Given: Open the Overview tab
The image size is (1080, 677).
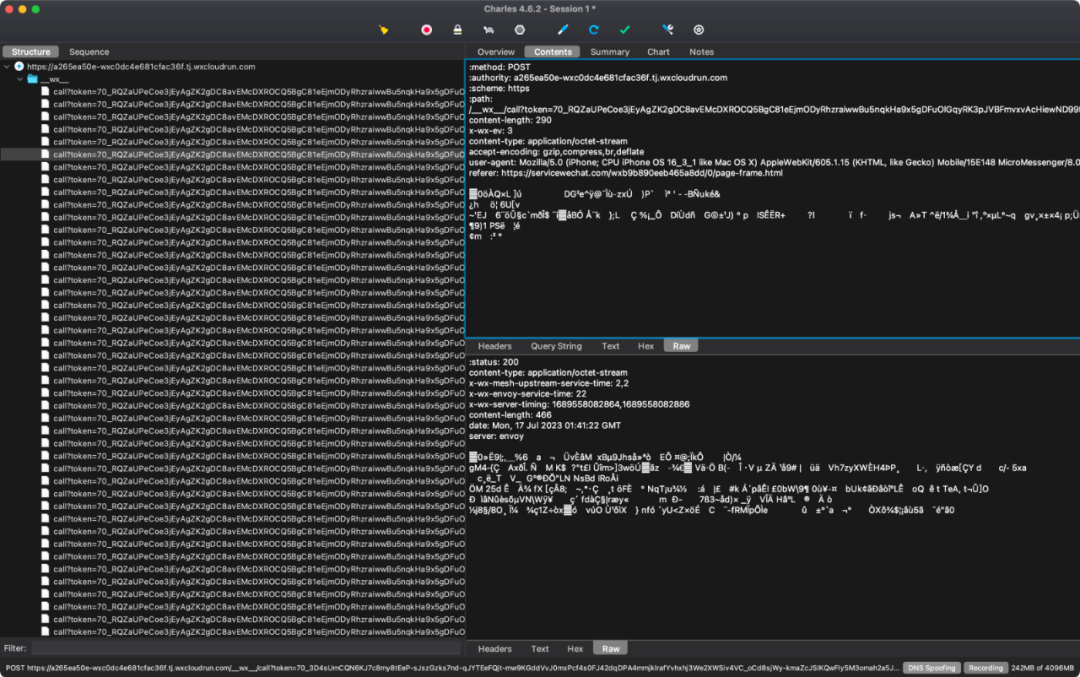Looking at the screenshot, I should tap(496, 52).
